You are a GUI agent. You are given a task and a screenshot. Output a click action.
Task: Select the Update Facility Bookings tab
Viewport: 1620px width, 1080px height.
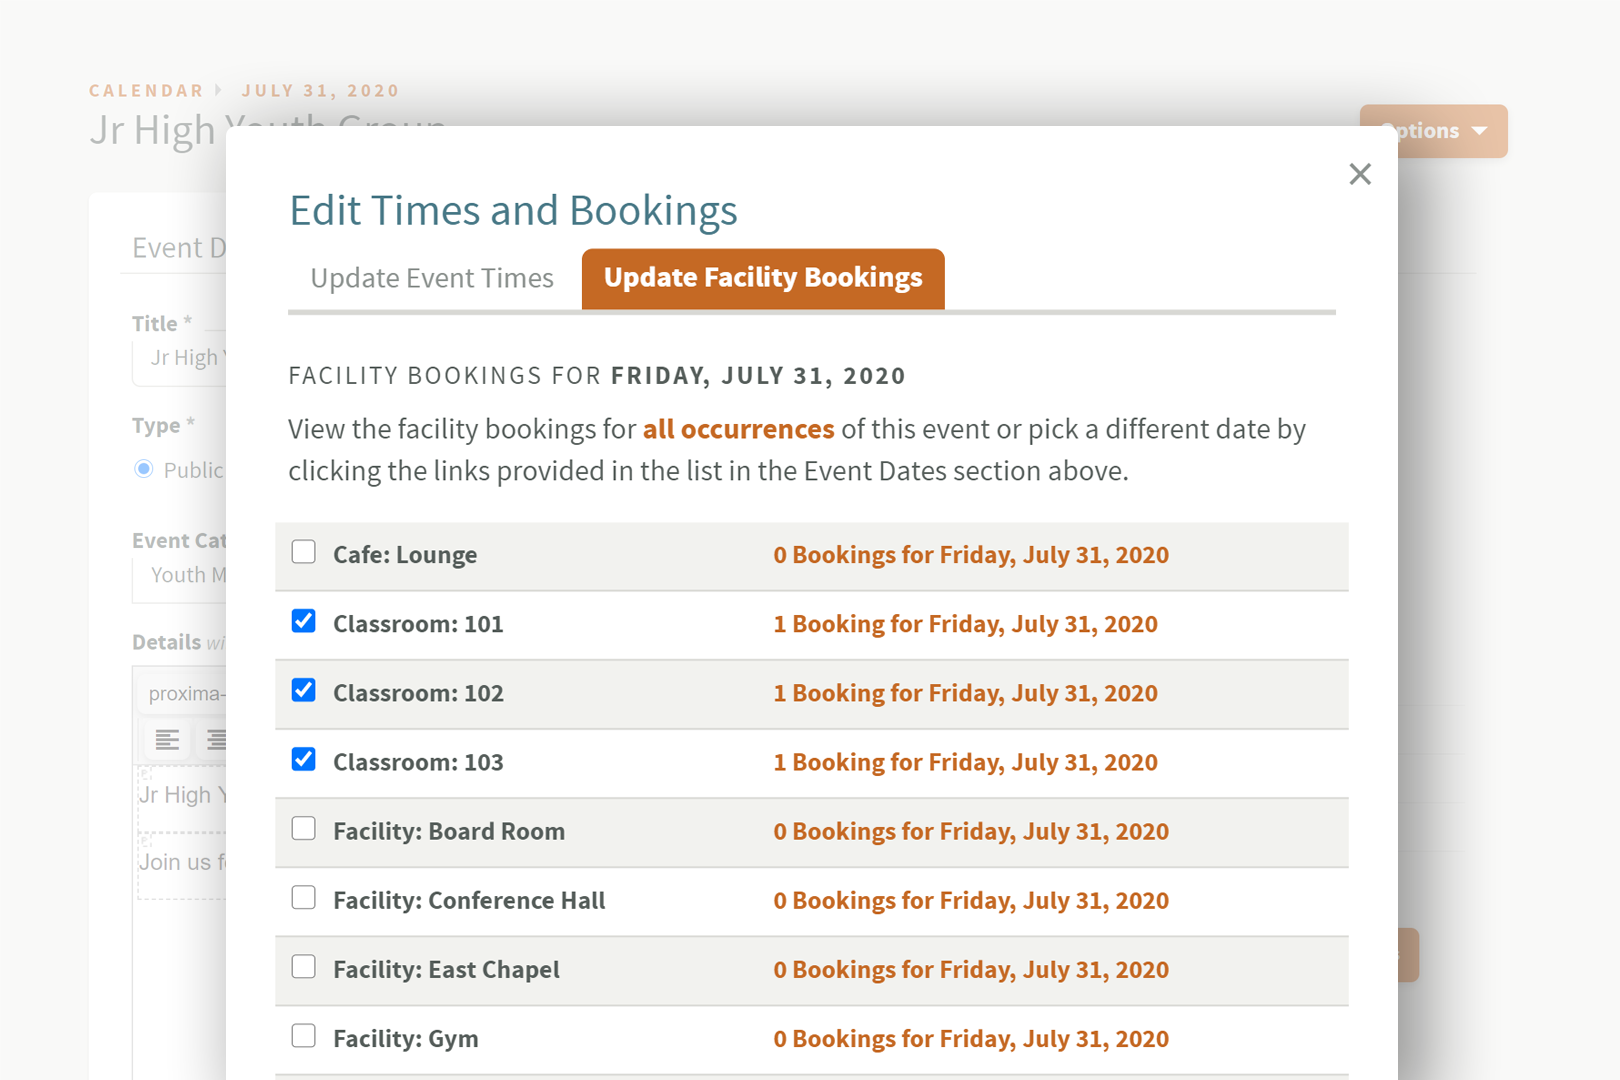pyautogui.click(x=762, y=278)
